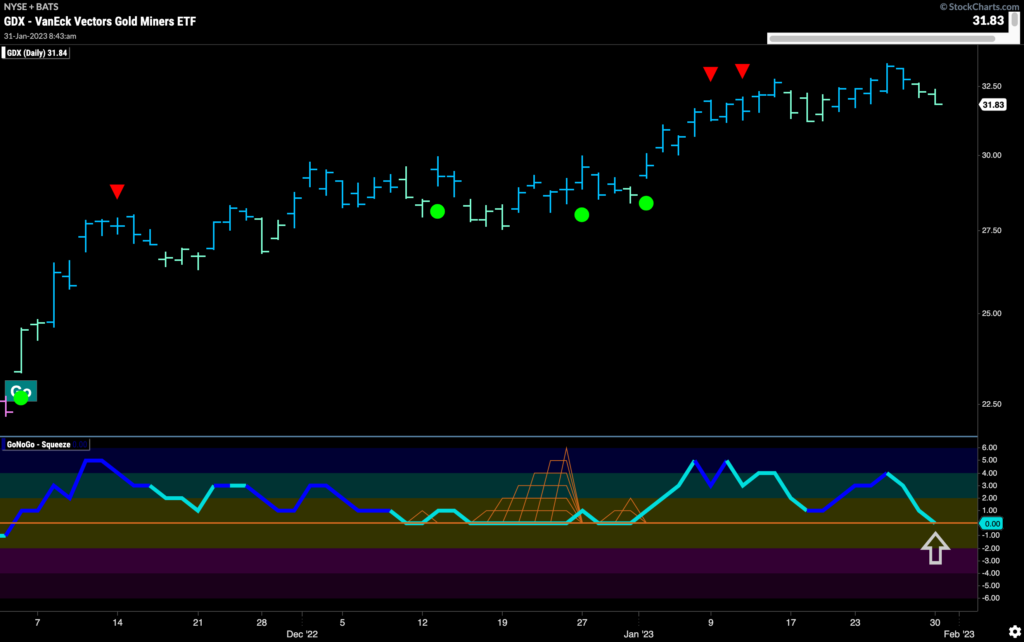Click the red triangle marker above the January peak
Screen dimensions: 1024x642
point(711,73)
